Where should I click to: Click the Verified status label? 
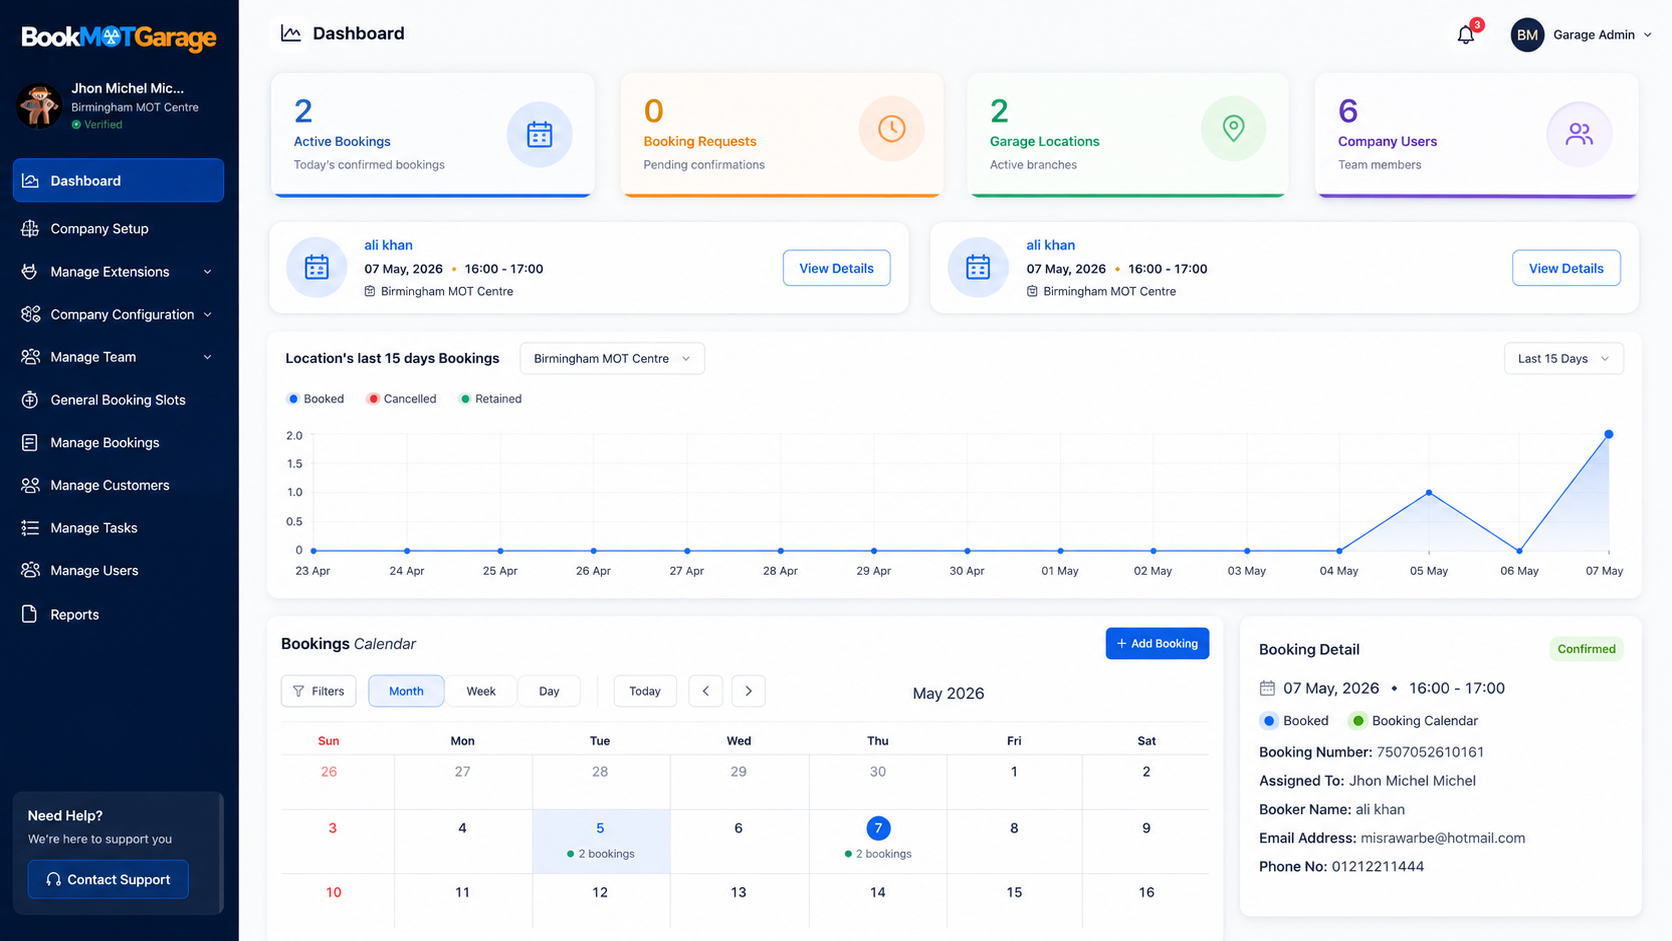click(97, 125)
